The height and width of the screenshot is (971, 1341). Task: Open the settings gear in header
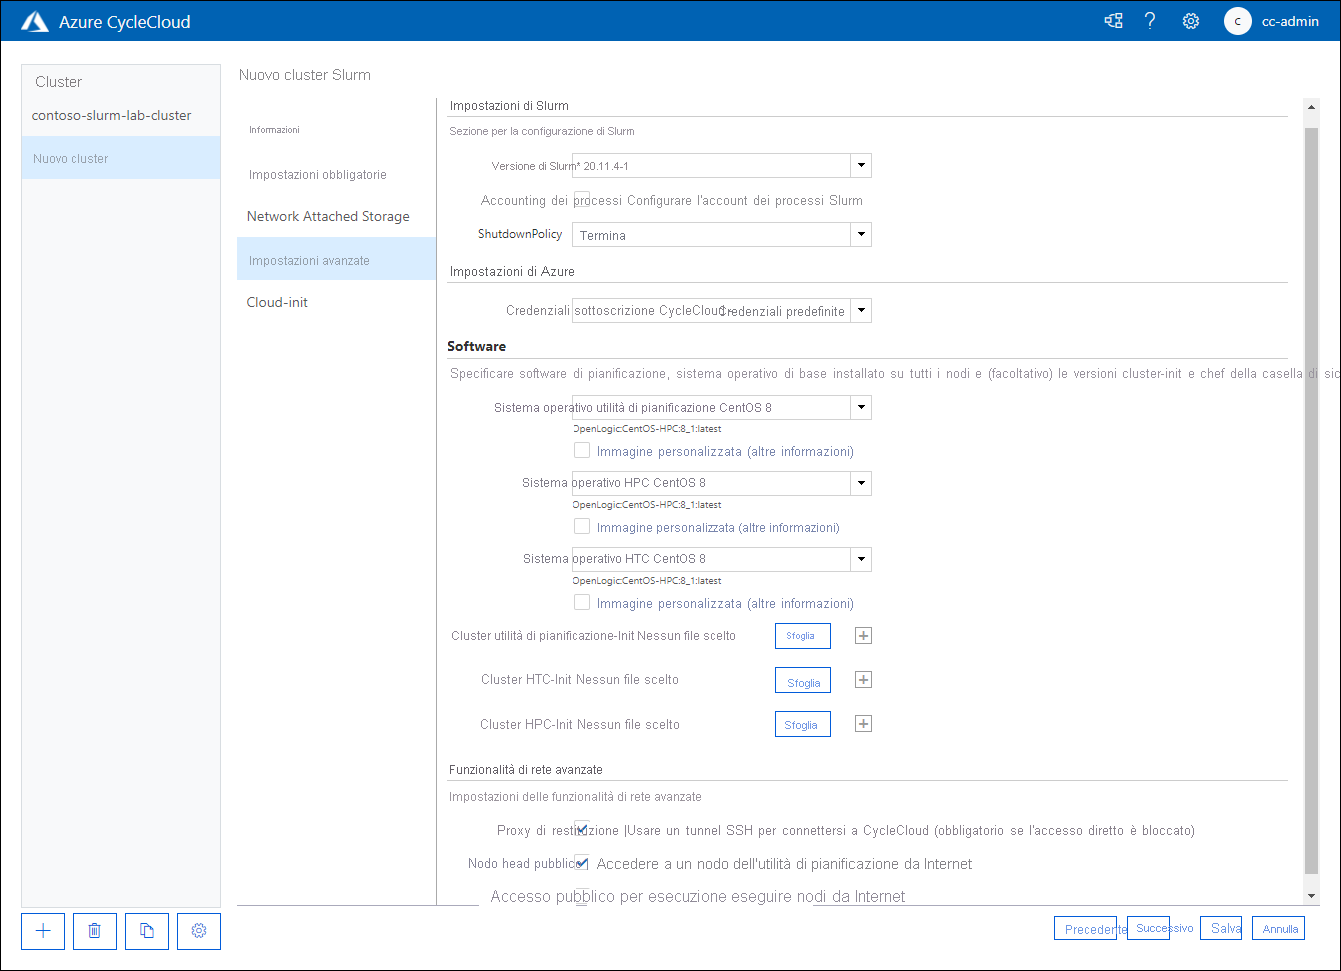[1190, 21]
